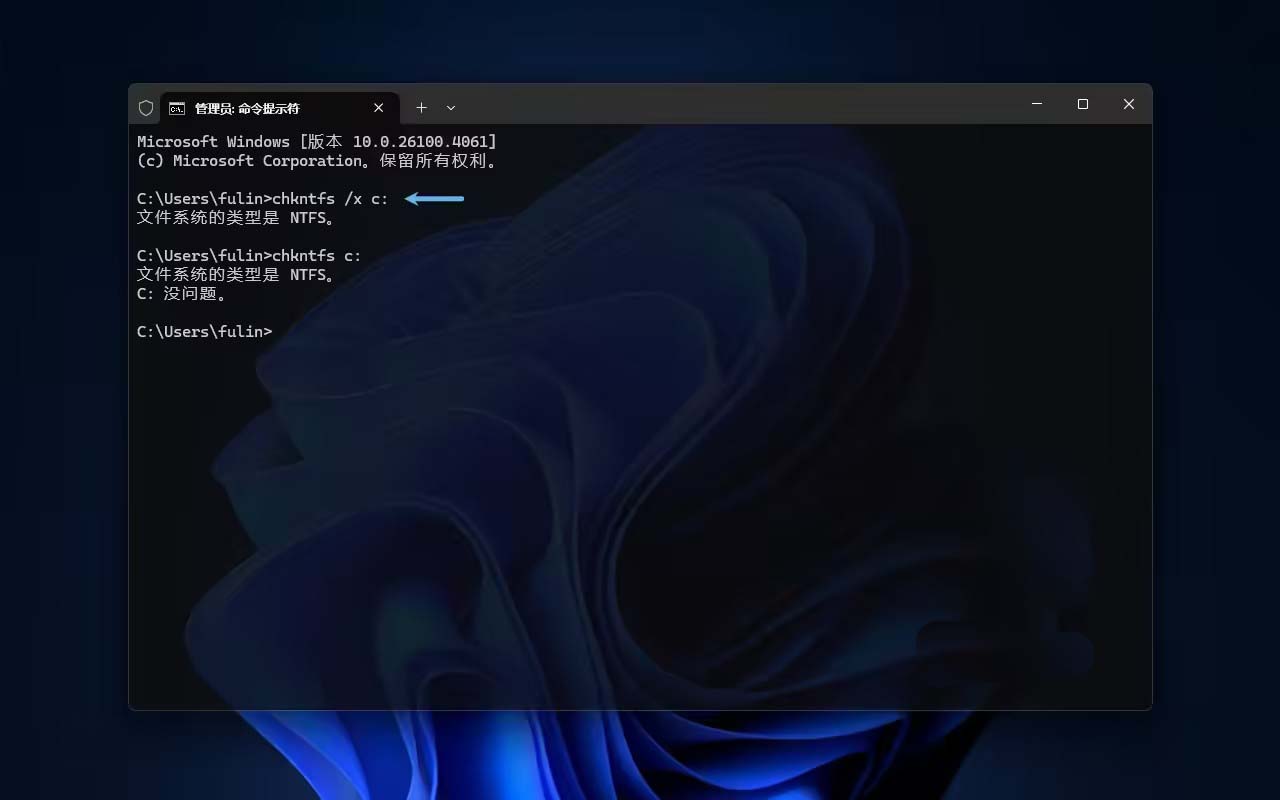1280x800 pixels.
Task: Close the terminal window
Action: [1129, 104]
